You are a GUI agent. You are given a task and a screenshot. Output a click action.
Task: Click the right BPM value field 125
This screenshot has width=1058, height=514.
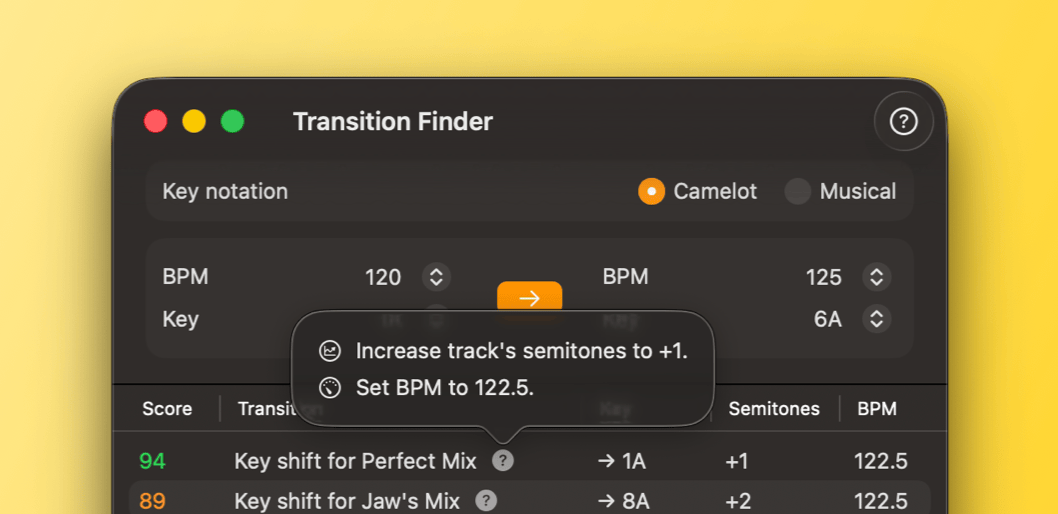coord(823,277)
